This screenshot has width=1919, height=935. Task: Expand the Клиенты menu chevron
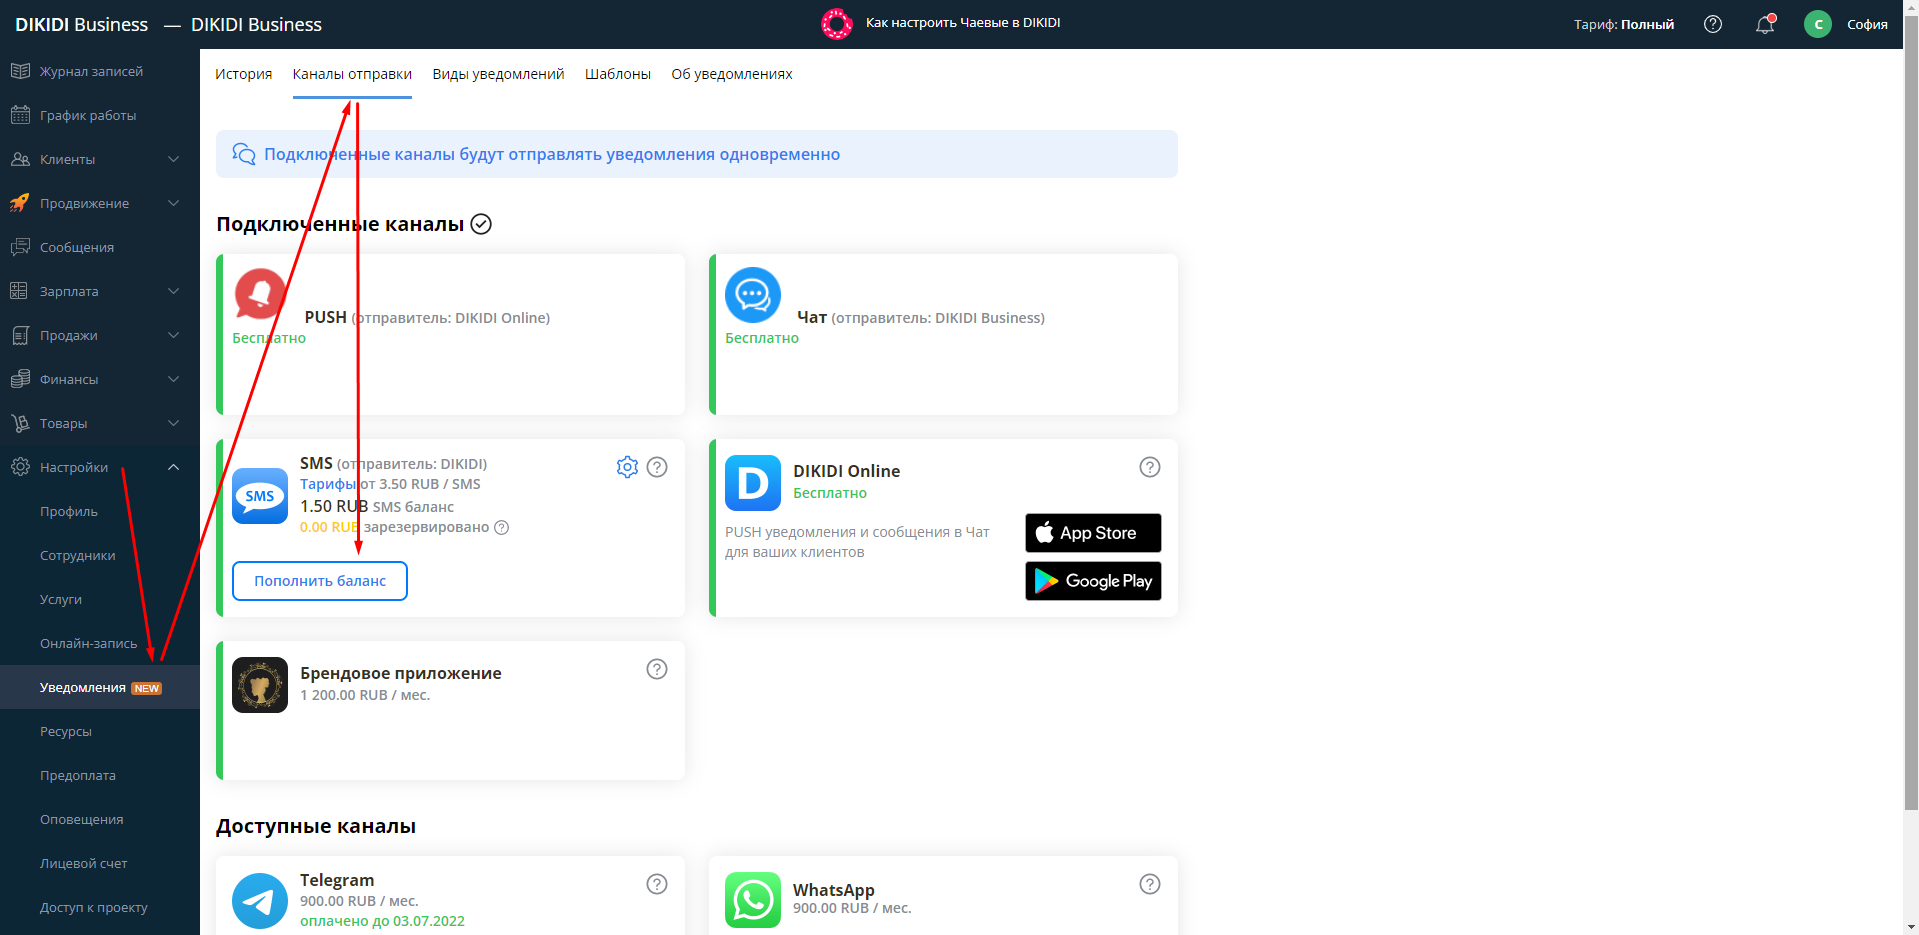(x=173, y=159)
